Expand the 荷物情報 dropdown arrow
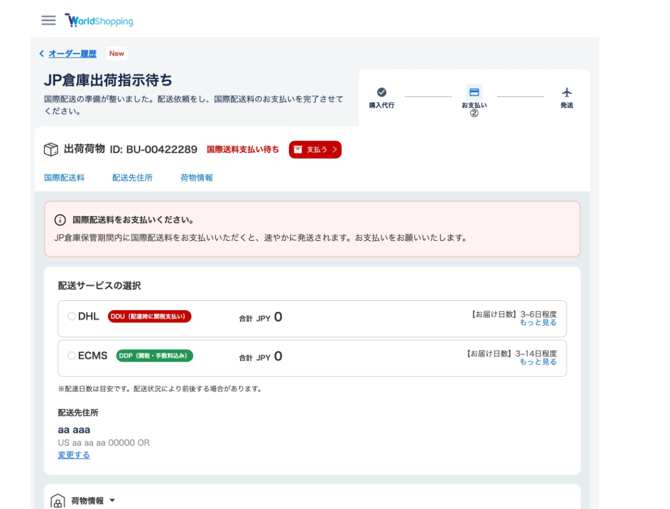This screenshot has height=509, width=670. 112,500
